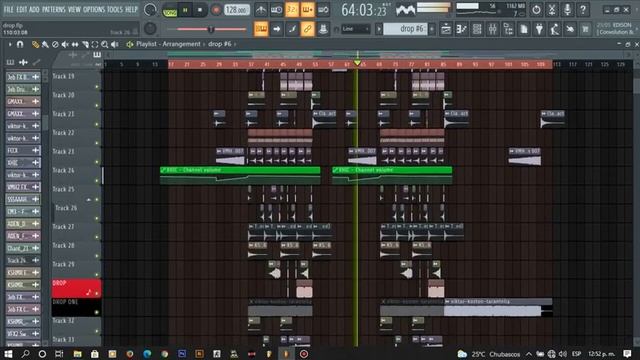
Task: Select the Playlist select tool
Action: coord(95,44)
